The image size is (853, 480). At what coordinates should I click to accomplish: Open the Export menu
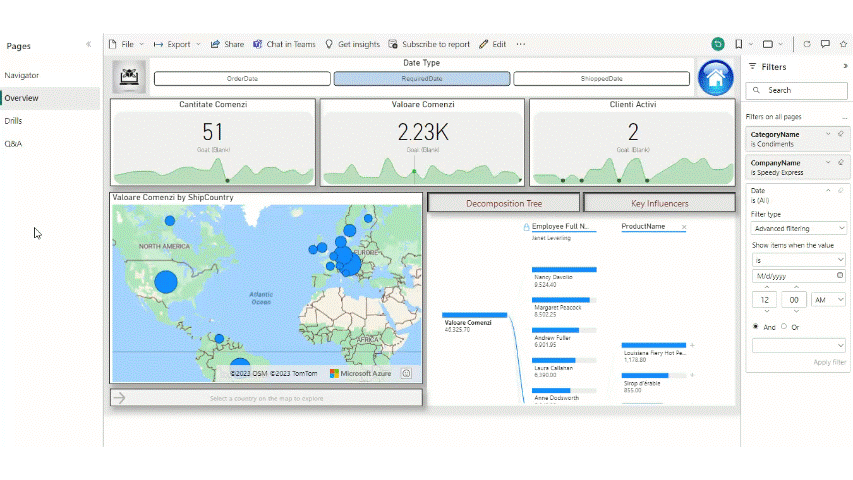coord(177,44)
